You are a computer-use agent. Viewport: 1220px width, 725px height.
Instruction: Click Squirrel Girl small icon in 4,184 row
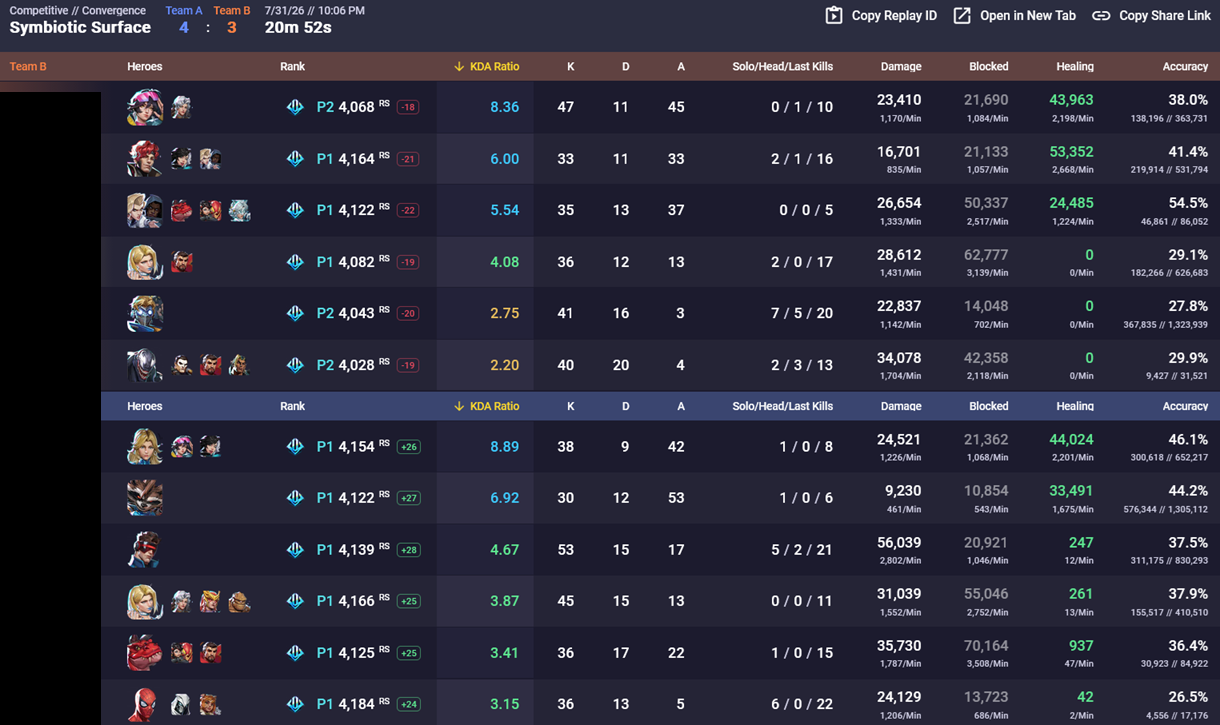point(210,704)
